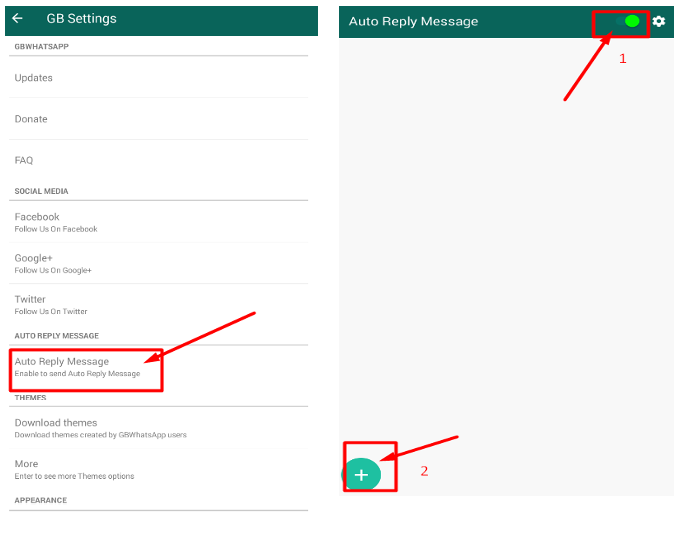This screenshot has width=679, height=535.
Task: Open Google+ follow option
Action: [158, 263]
